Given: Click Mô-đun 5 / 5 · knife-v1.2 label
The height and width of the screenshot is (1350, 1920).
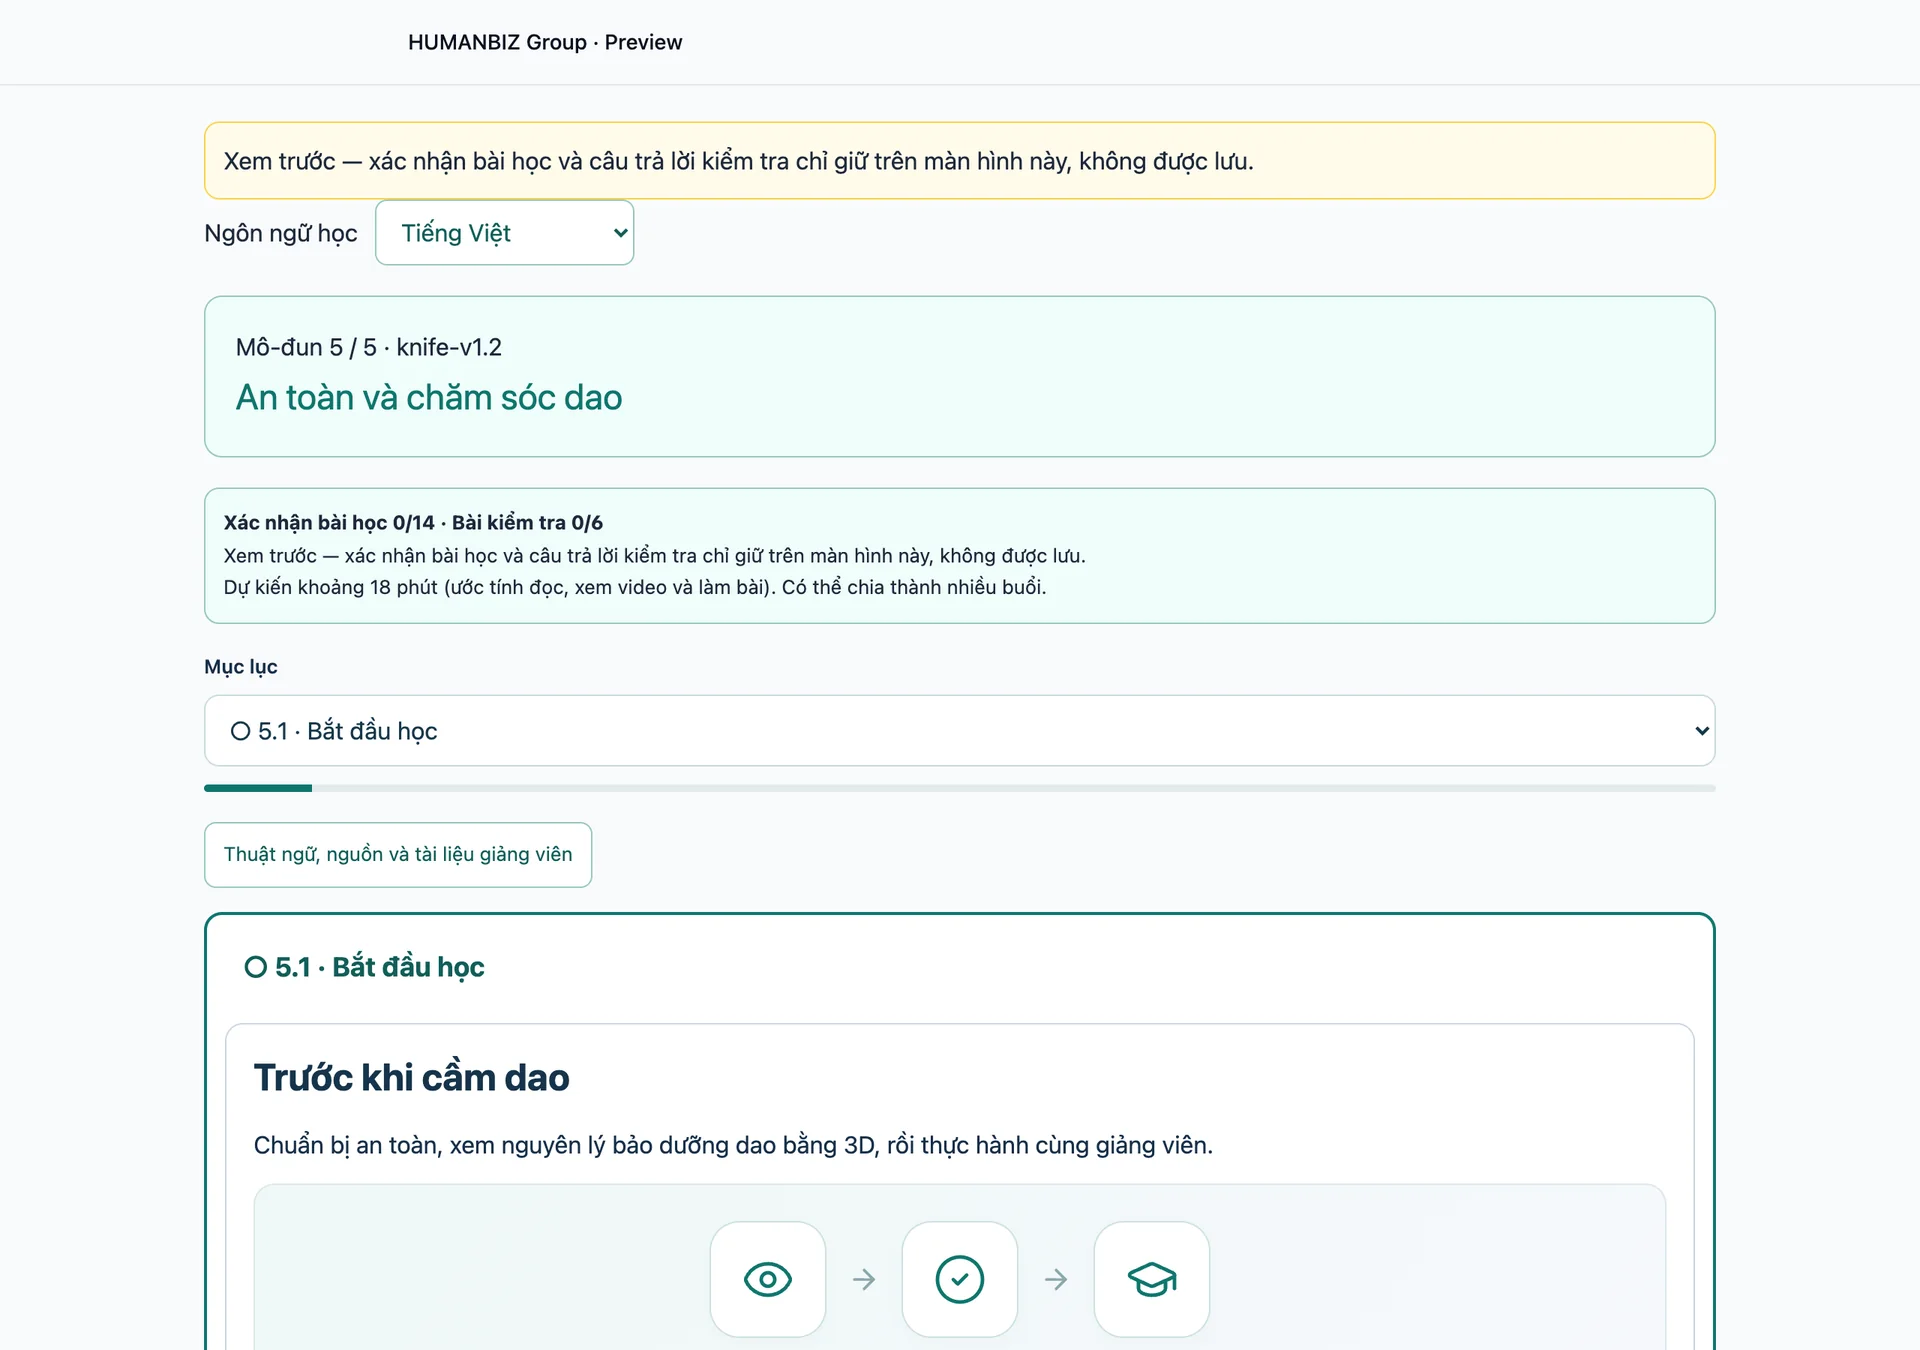Looking at the screenshot, I should pyautogui.click(x=369, y=347).
